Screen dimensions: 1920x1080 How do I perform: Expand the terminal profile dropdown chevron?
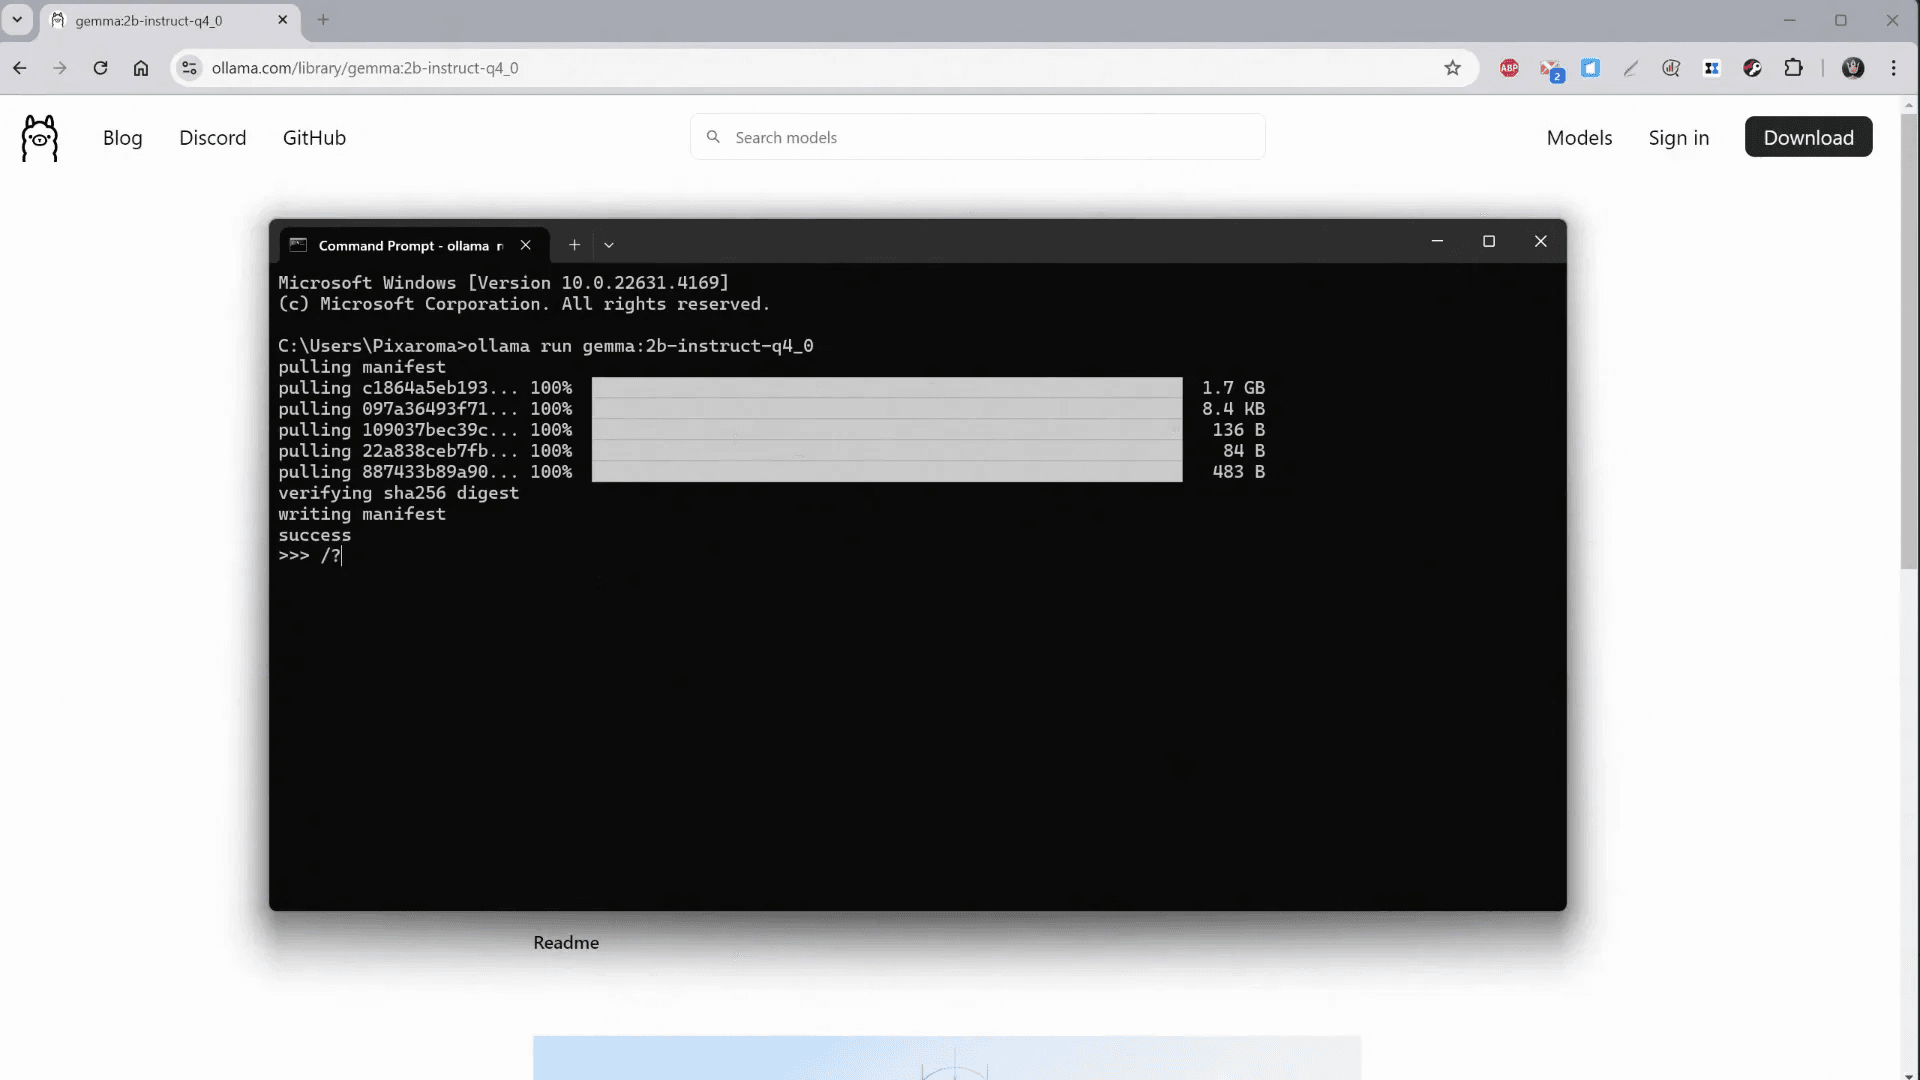point(609,245)
